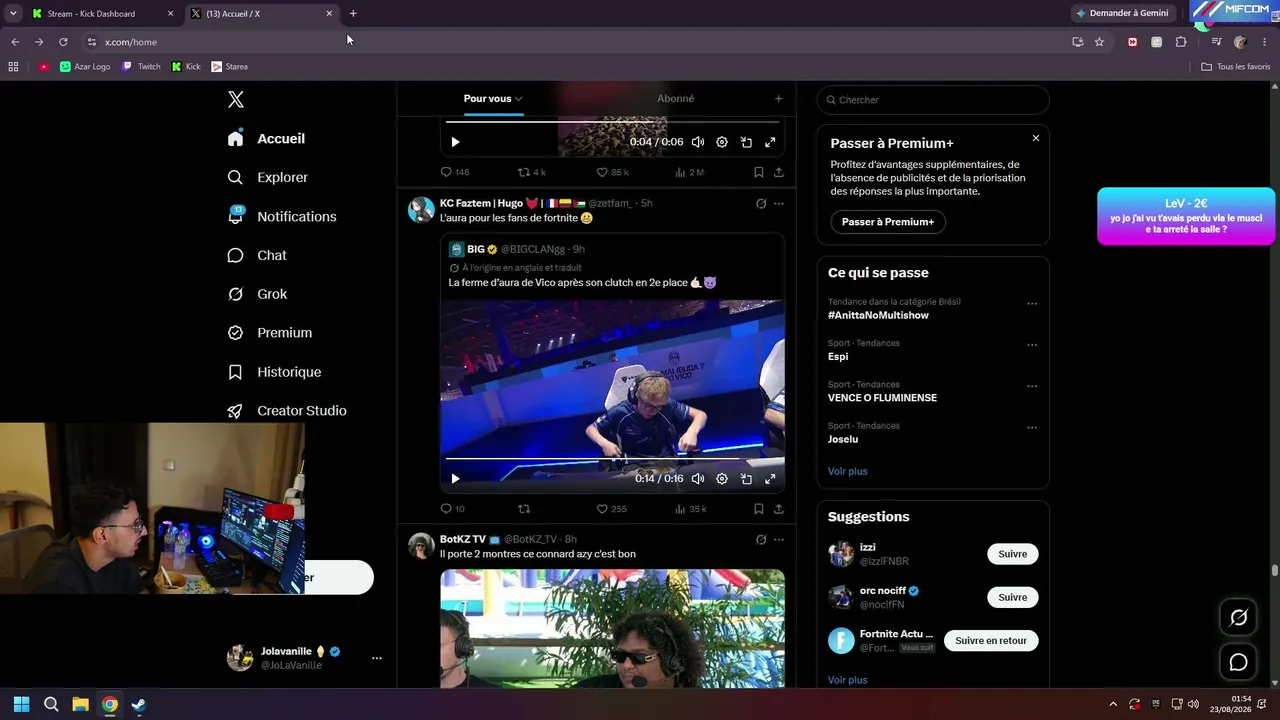Open a new Chrome tab
This screenshot has width=1280, height=720.
pyautogui.click(x=353, y=14)
